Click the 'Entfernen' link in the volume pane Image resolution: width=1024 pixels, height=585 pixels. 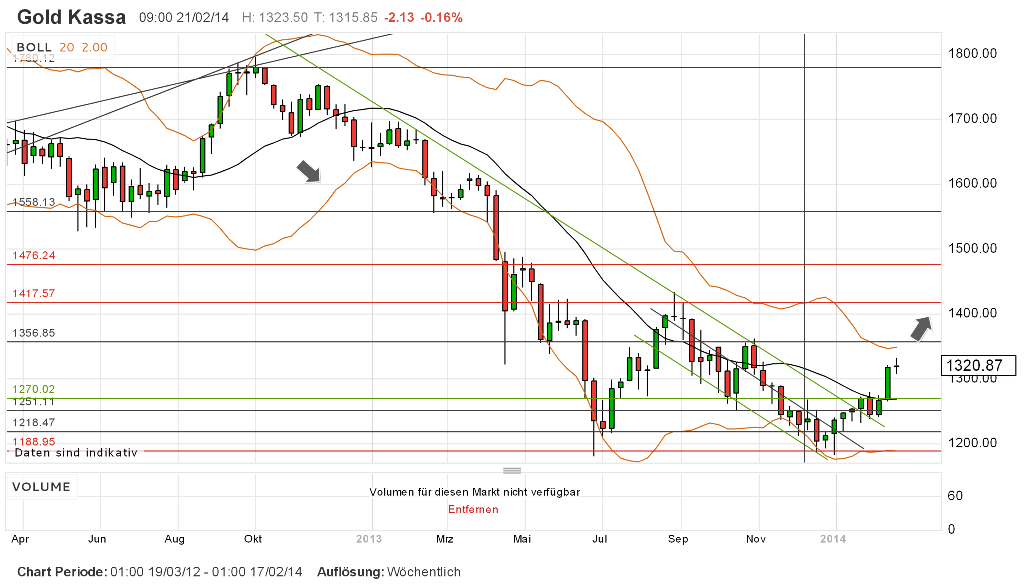coord(474,508)
